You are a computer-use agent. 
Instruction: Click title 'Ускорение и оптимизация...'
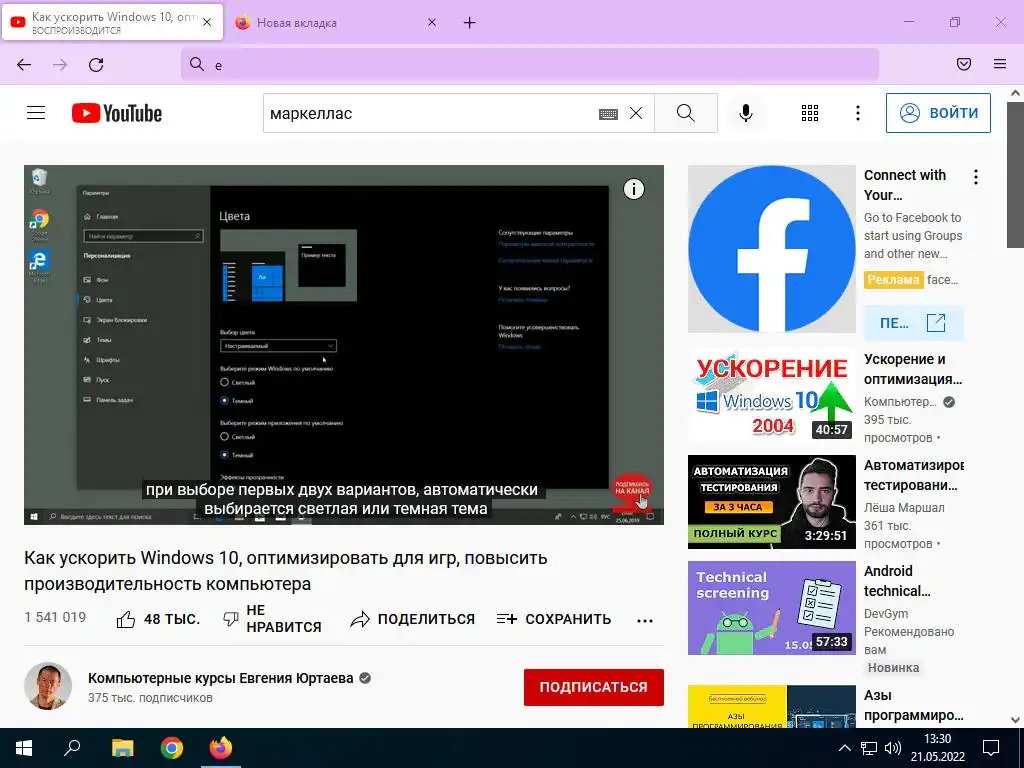[913, 369]
